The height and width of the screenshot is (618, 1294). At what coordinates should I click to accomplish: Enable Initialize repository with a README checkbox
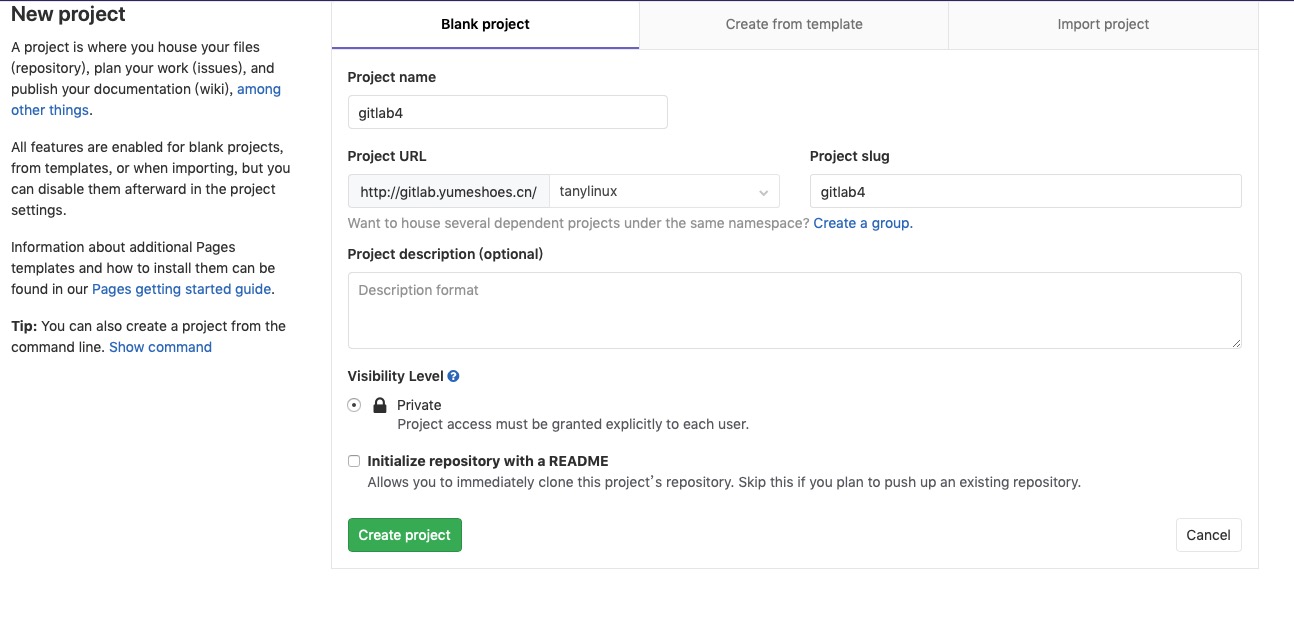354,461
